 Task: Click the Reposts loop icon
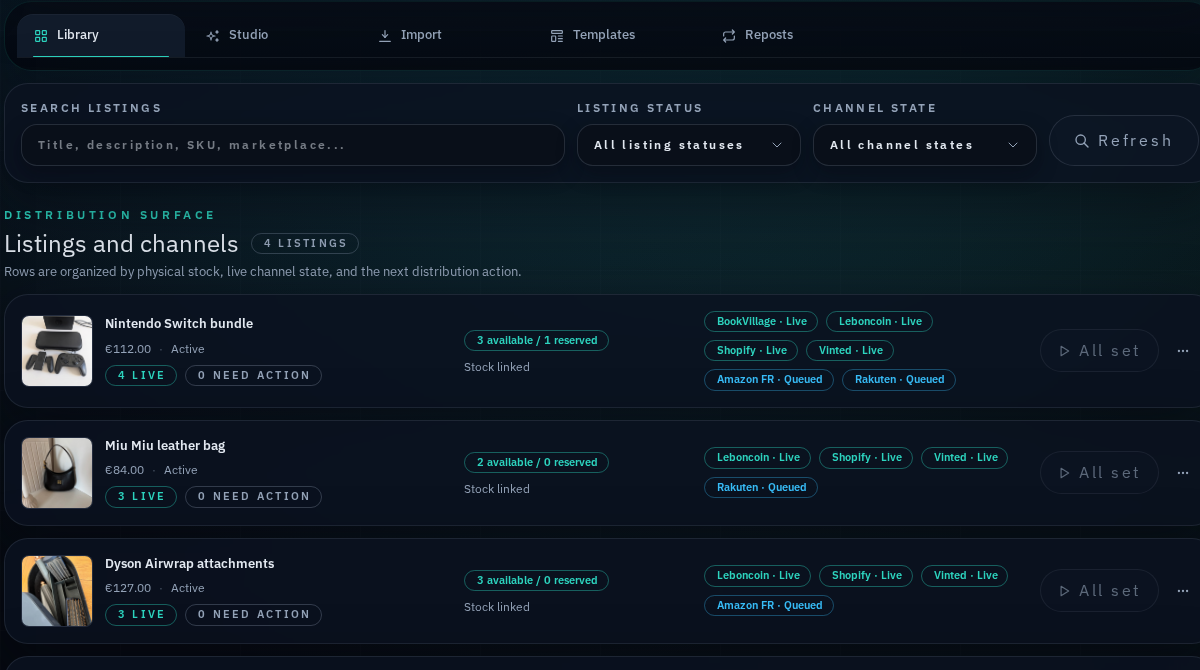[x=729, y=36]
